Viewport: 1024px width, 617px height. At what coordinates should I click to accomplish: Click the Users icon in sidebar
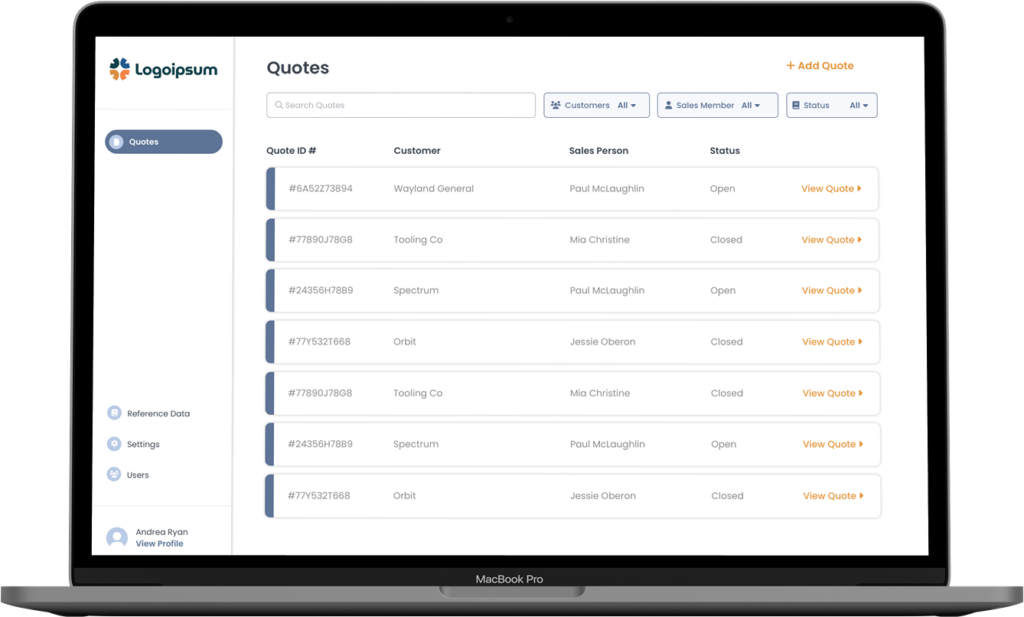pos(114,475)
